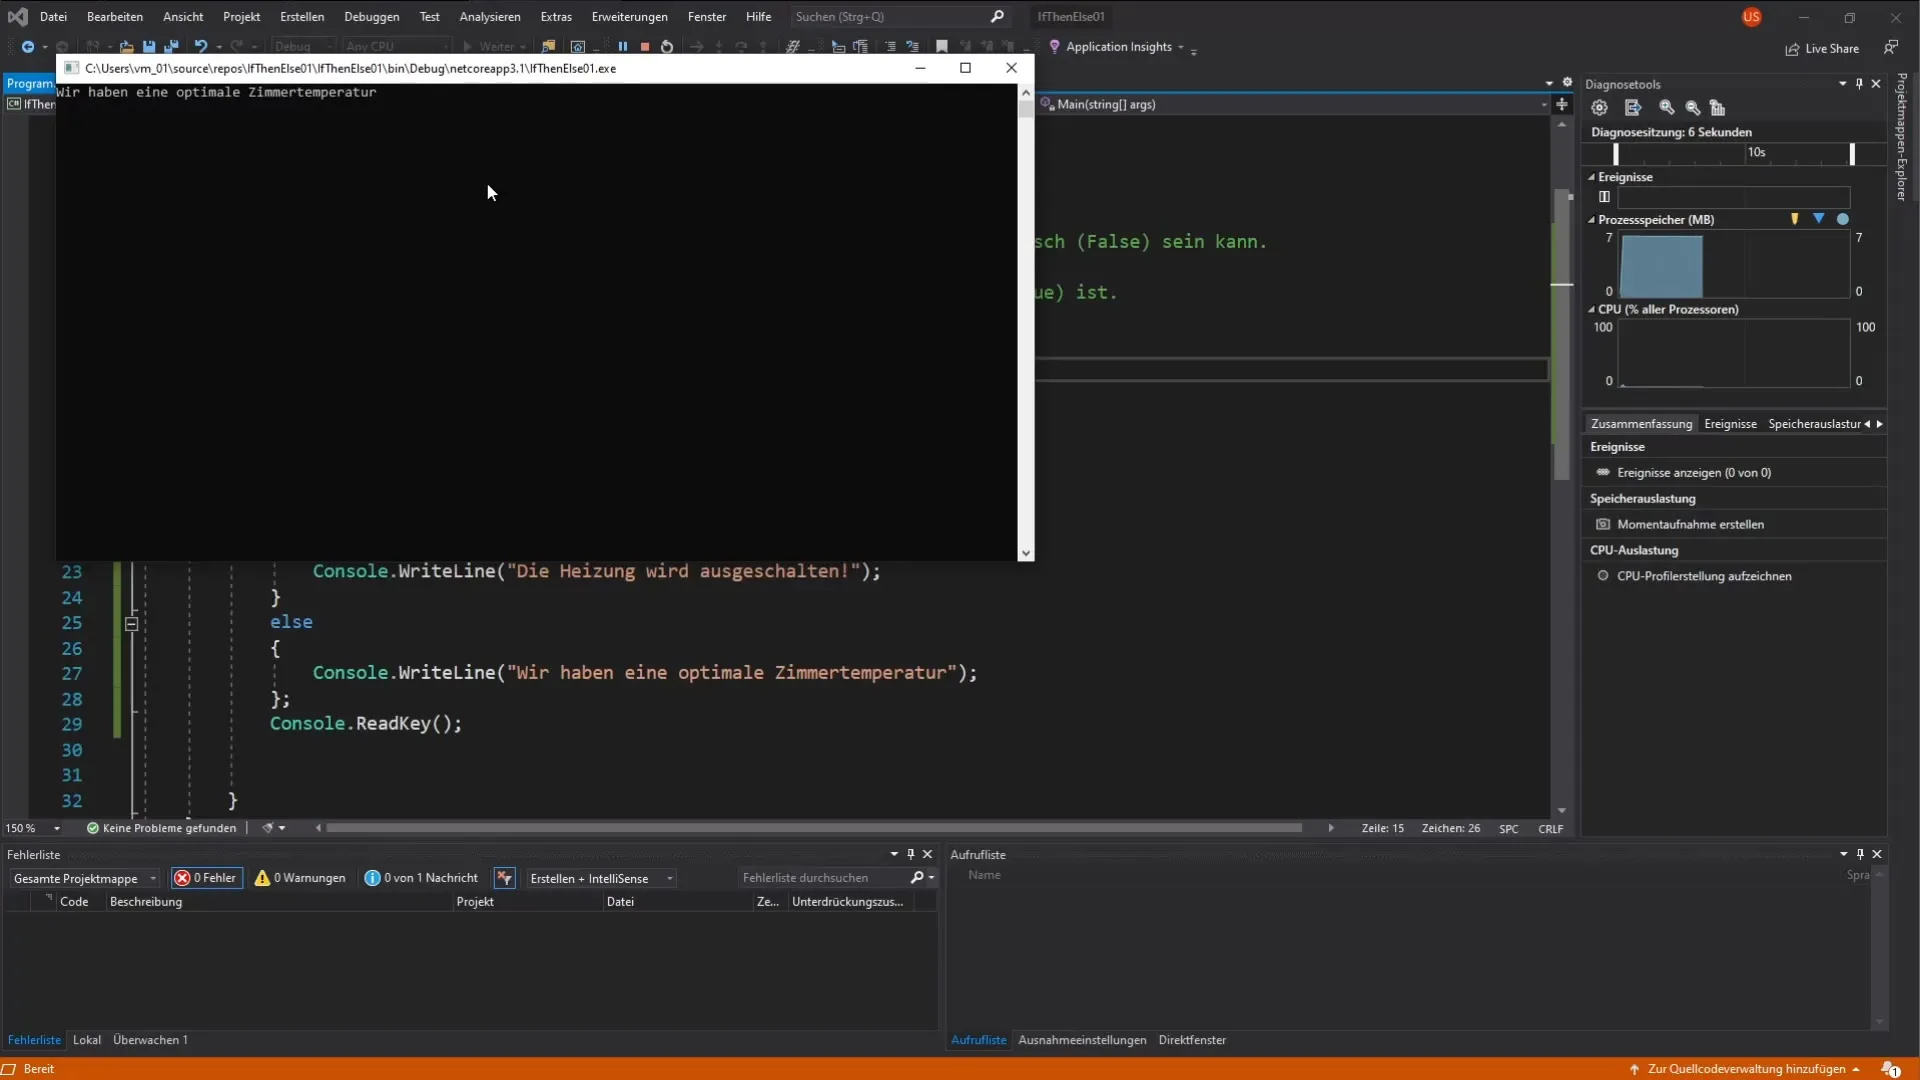The height and width of the screenshot is (1080, 1920).
Task: Open the Application Insights dropdown arrow
Action: click(x=1181, y=47)
